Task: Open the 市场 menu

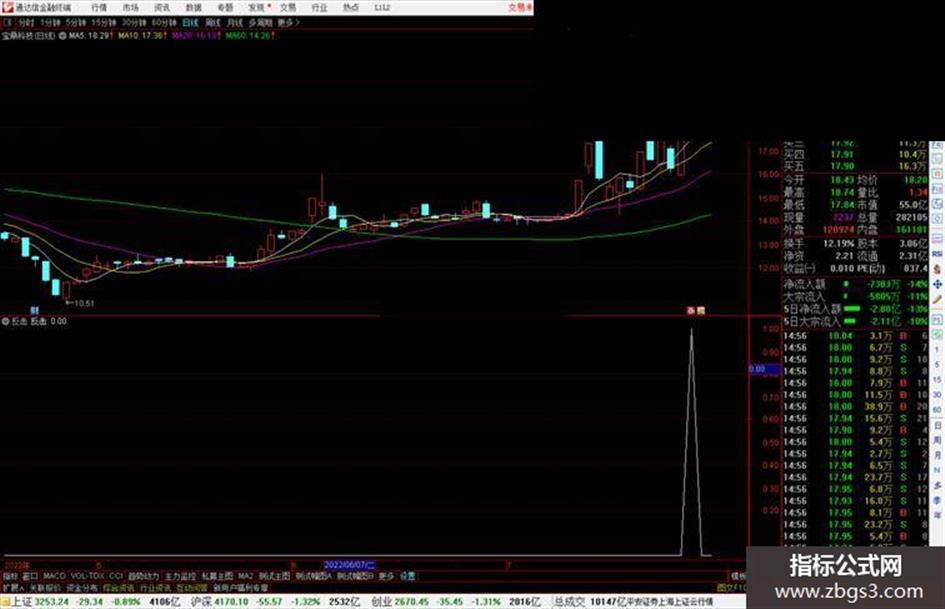Action: click(x=130, y=7)
